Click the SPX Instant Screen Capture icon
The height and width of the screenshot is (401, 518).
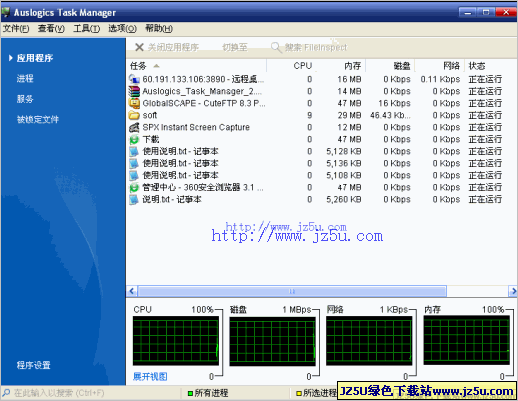[134, 127]
